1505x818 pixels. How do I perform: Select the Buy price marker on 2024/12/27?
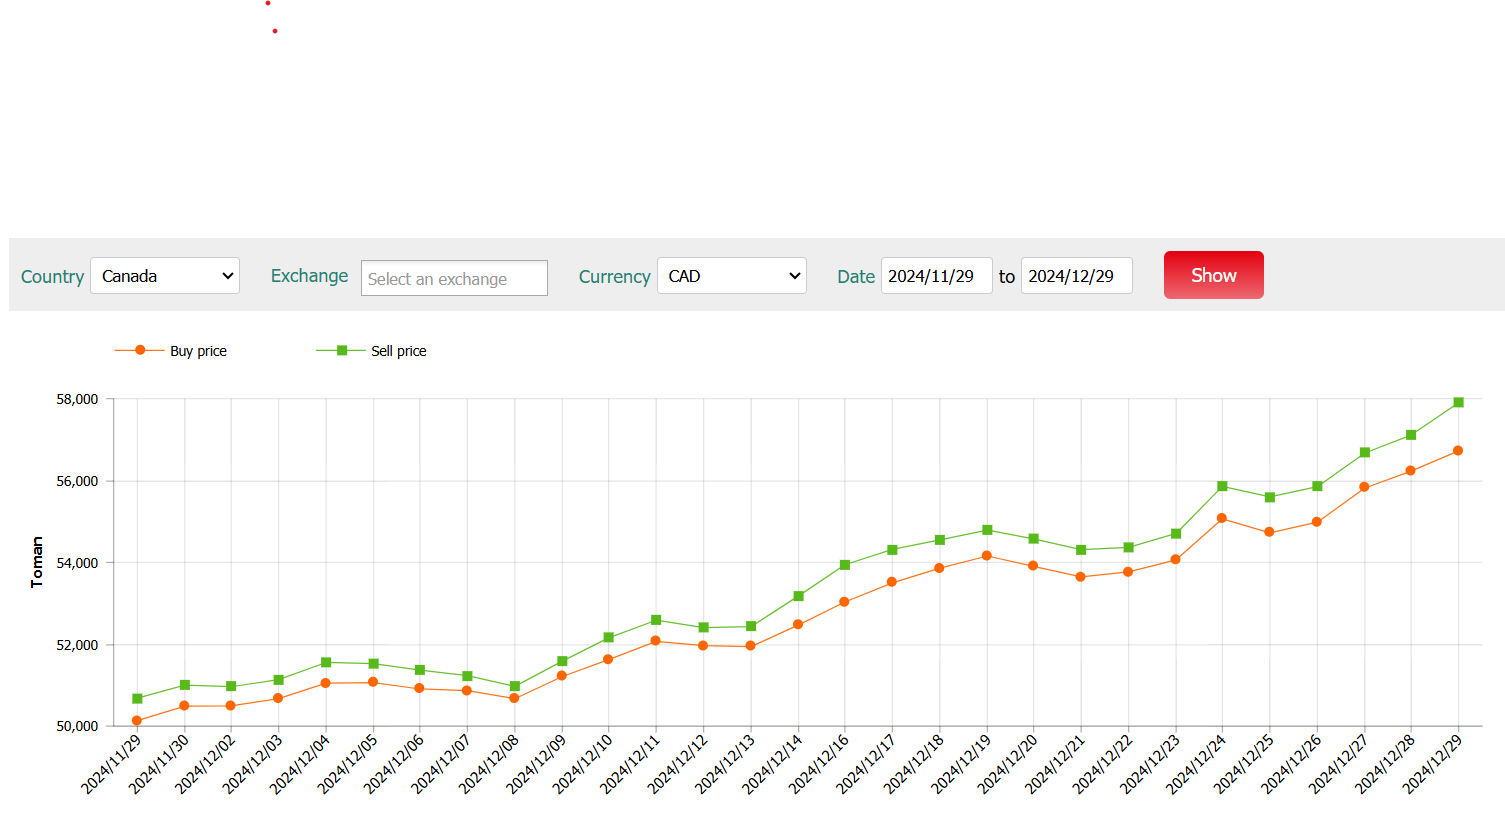(x=1364, y=487)
